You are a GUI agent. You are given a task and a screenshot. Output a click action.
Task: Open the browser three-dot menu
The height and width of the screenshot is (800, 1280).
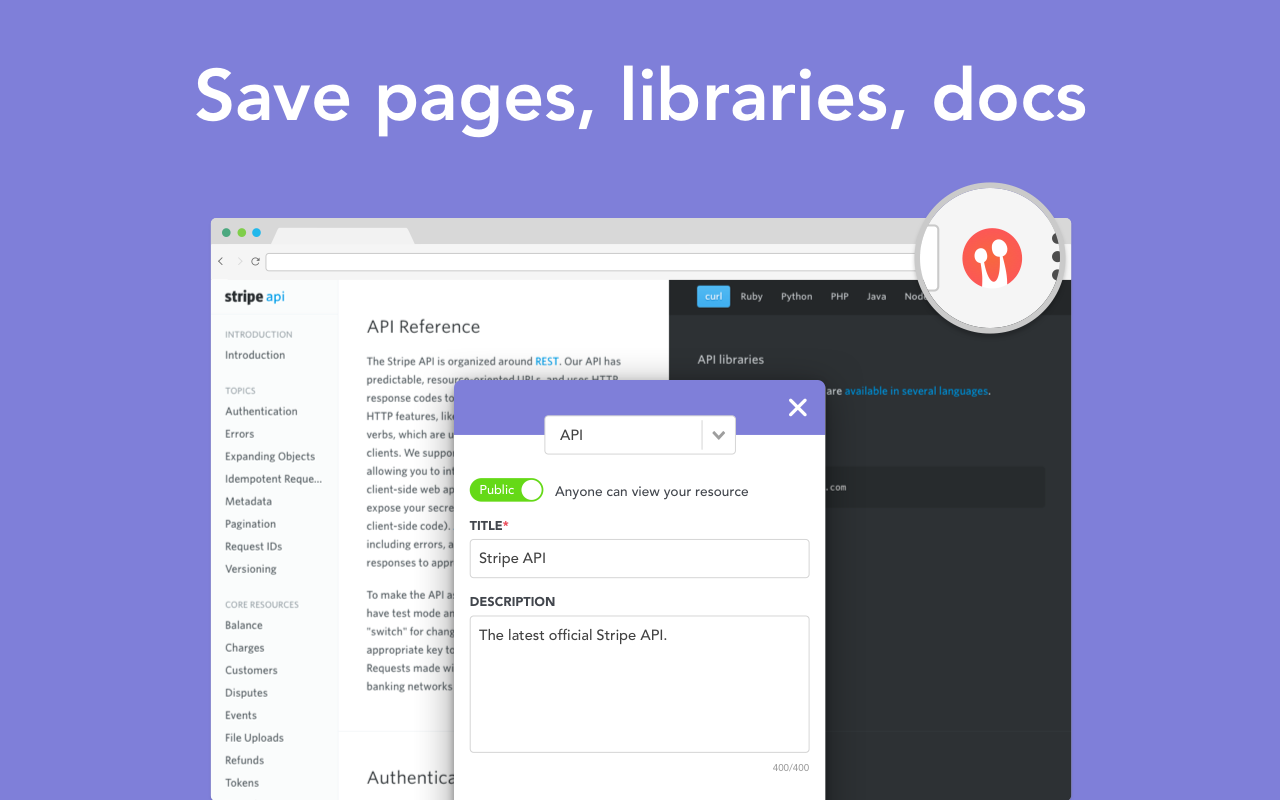pos(1056,257)
